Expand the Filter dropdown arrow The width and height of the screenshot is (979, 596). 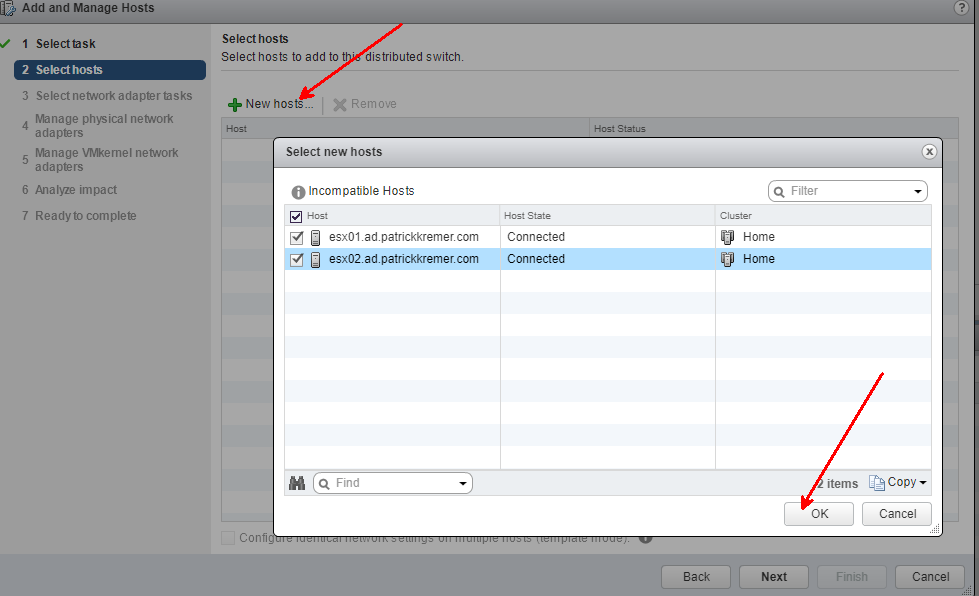[x=918, y=191]
